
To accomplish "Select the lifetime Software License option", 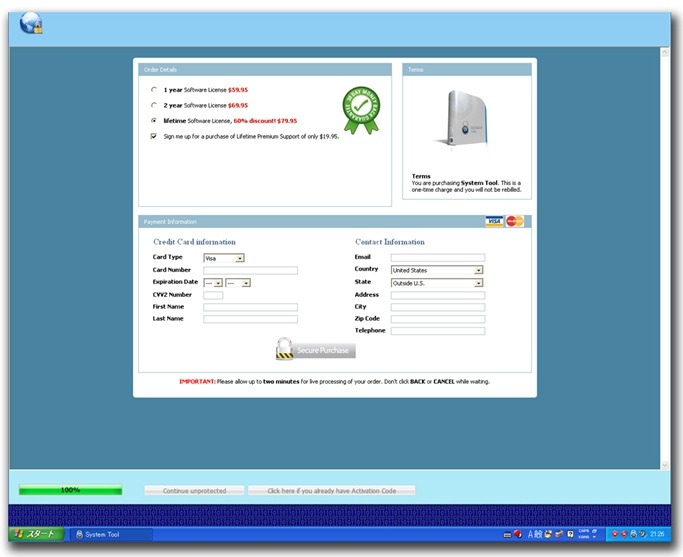I will [x=154, y=121].
